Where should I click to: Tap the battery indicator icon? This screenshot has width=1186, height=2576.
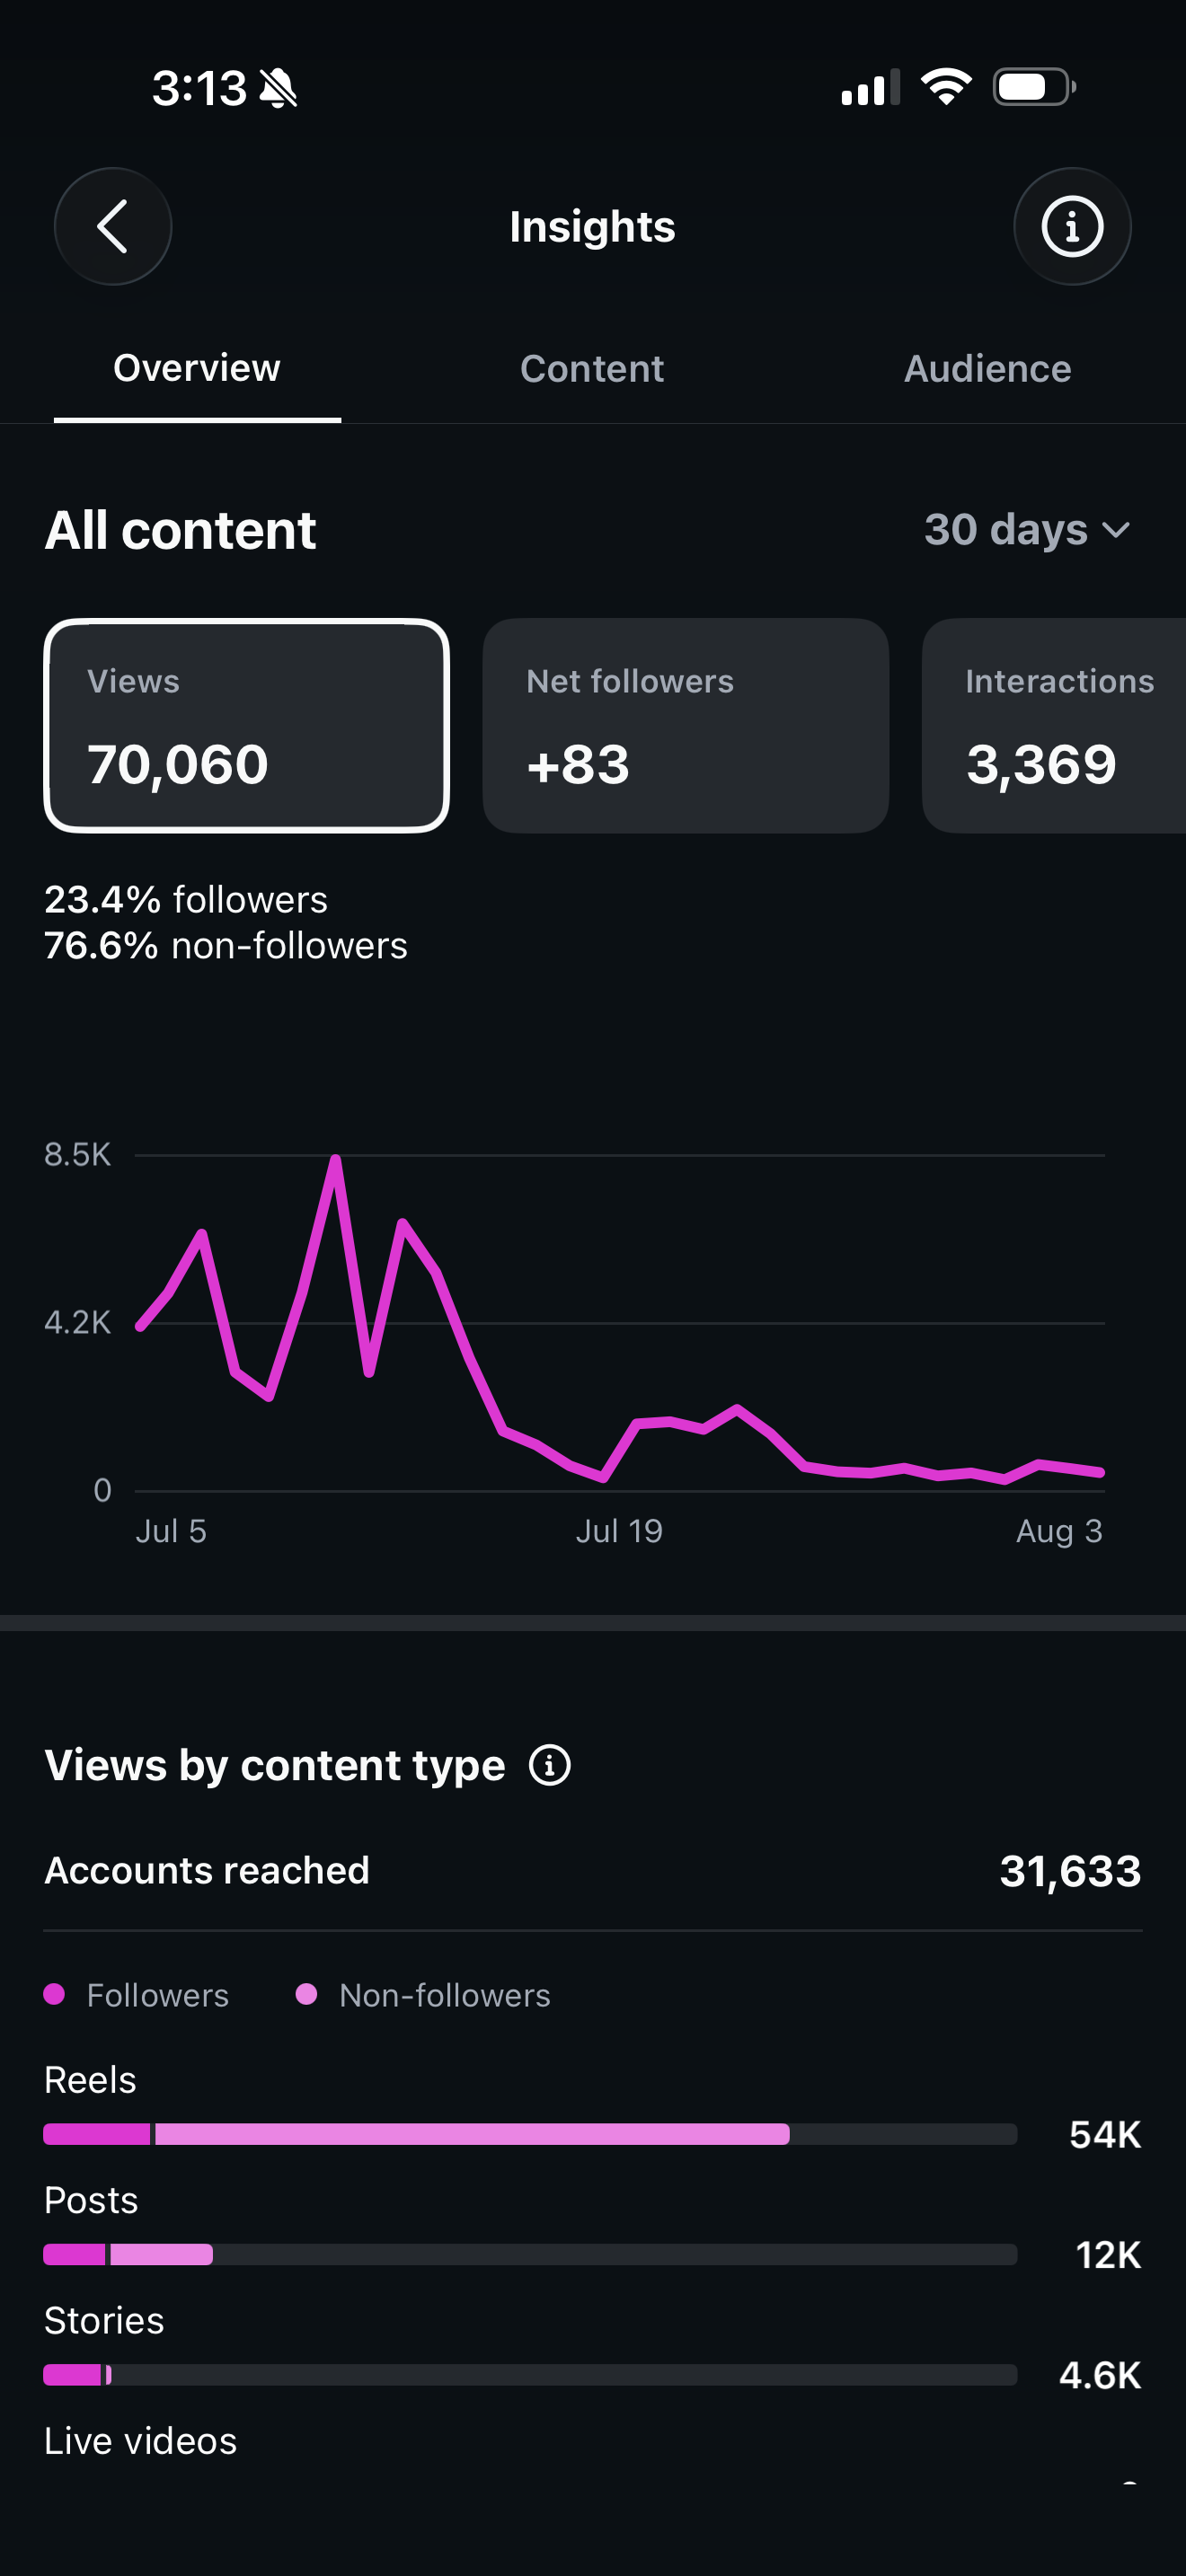tap(1034, 87)
